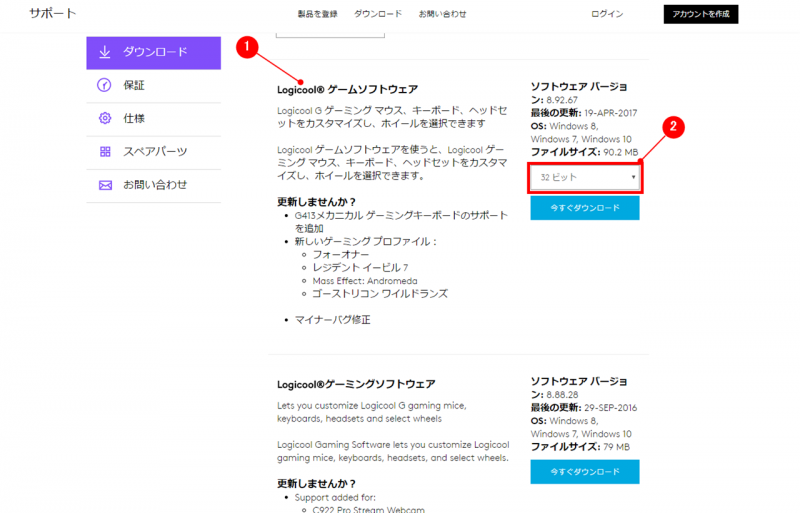
Task: Click 今すぐダウンロード for version 8.92.67
Action: [x=585, y=208]
